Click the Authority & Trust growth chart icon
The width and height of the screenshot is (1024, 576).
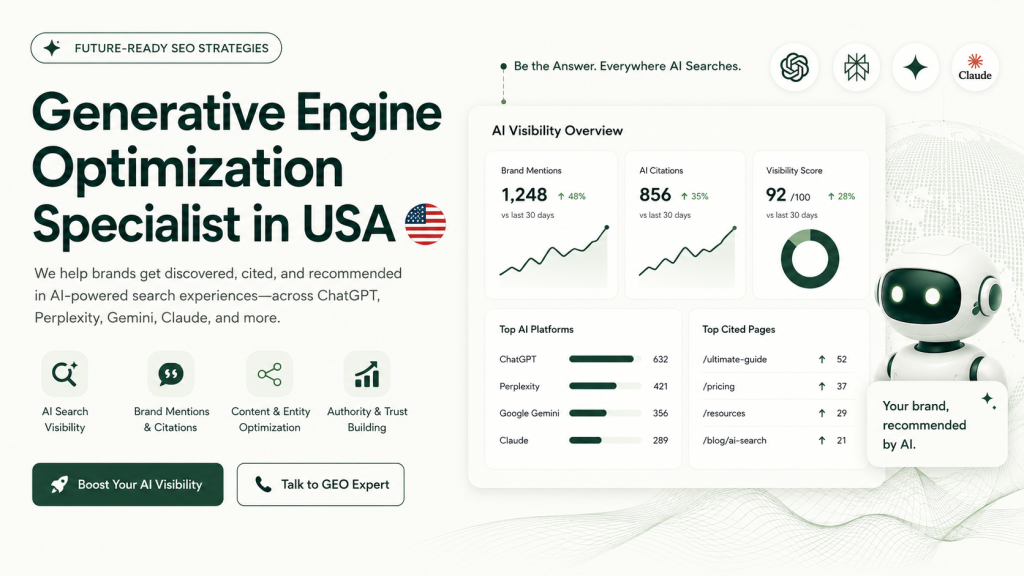pyautogui.click(x=366, y=374)
